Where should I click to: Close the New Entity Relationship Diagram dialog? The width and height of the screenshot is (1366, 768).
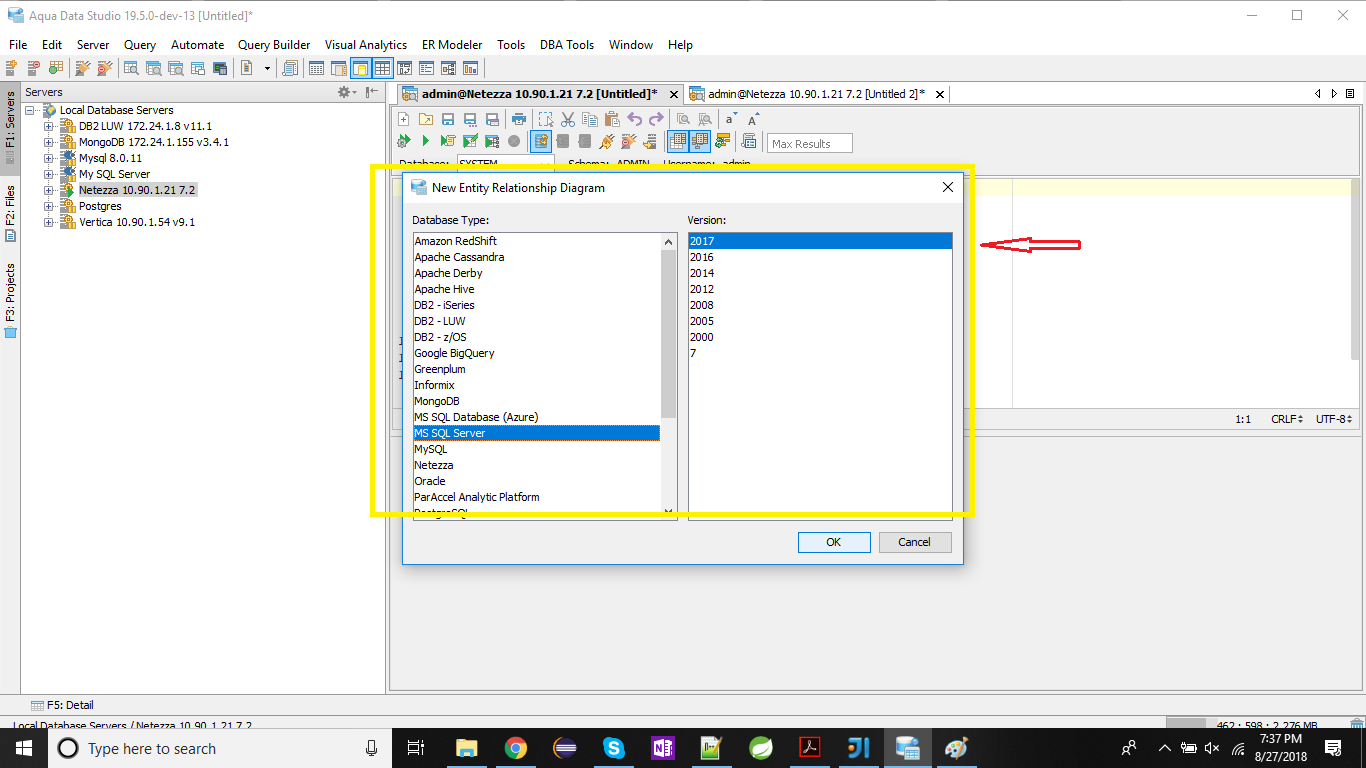coord(947,187)
